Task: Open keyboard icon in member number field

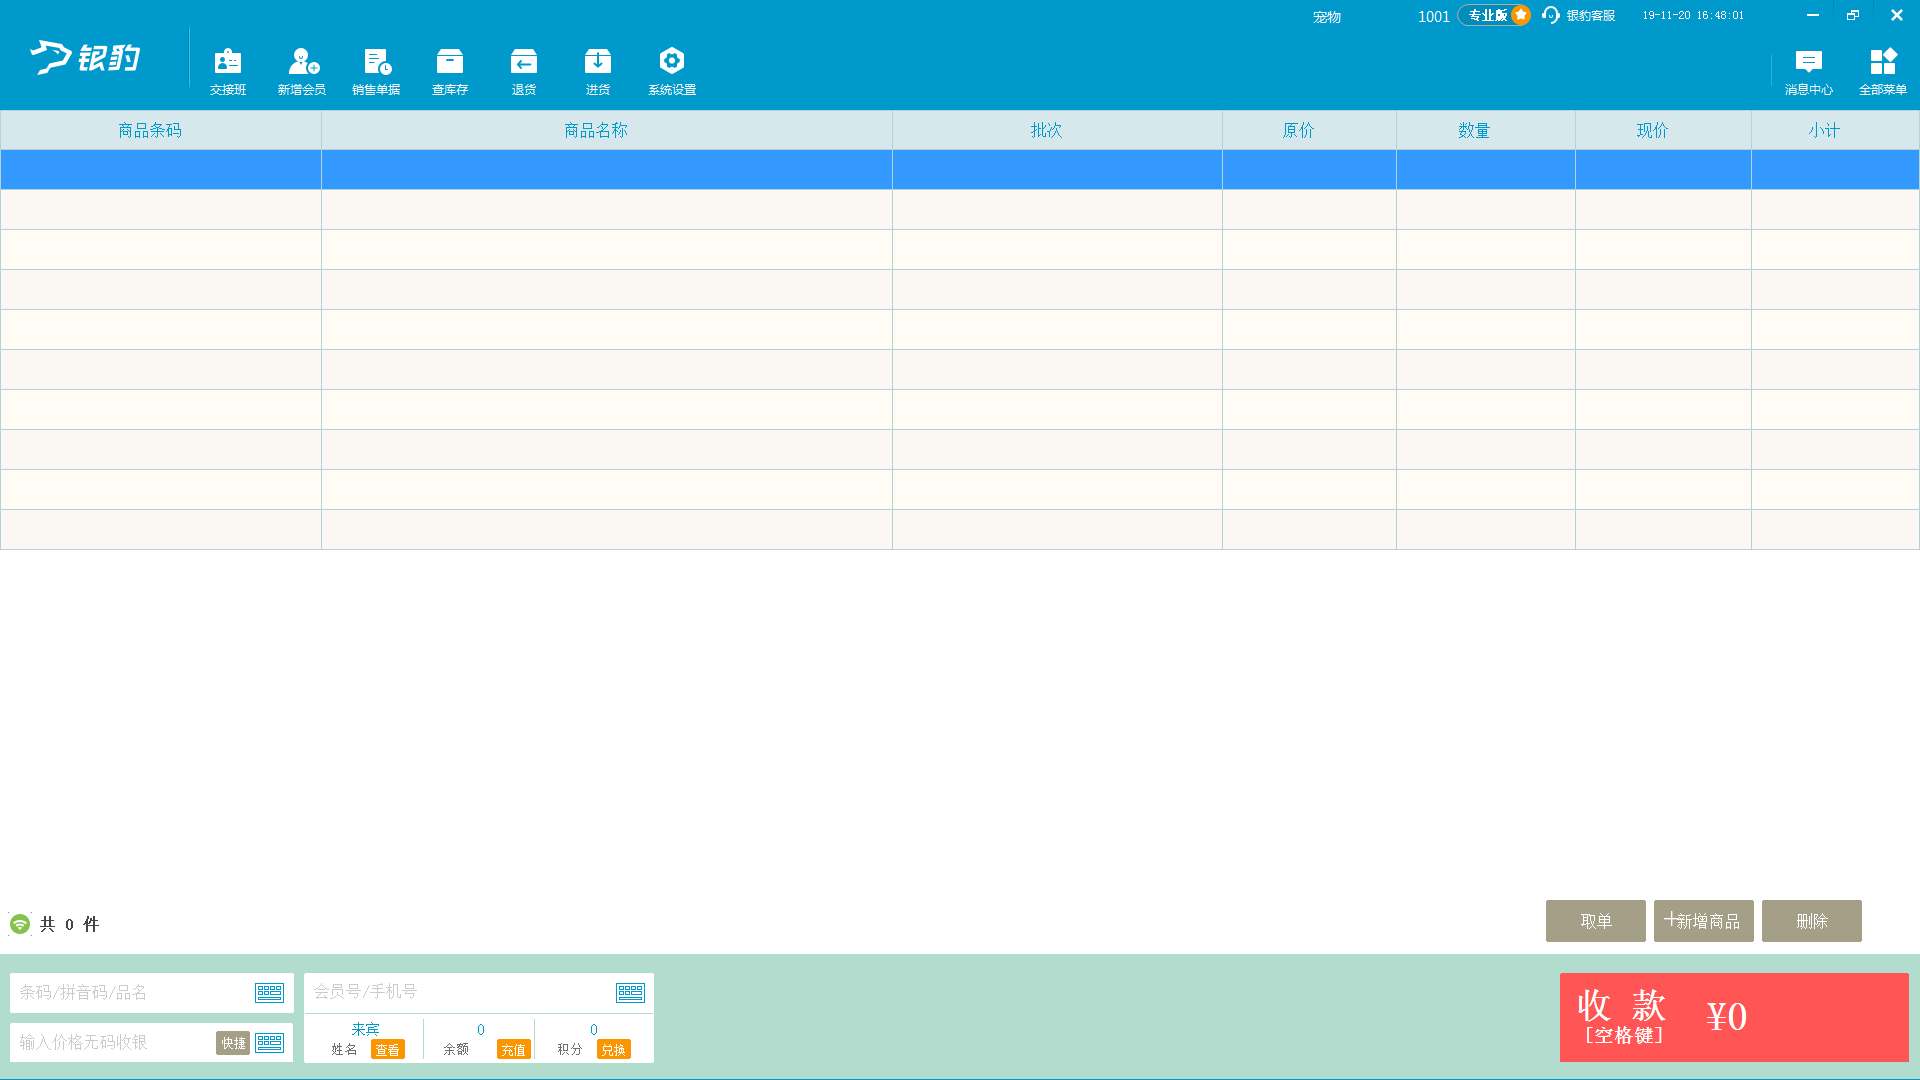Action: click(x=630, y=992)
